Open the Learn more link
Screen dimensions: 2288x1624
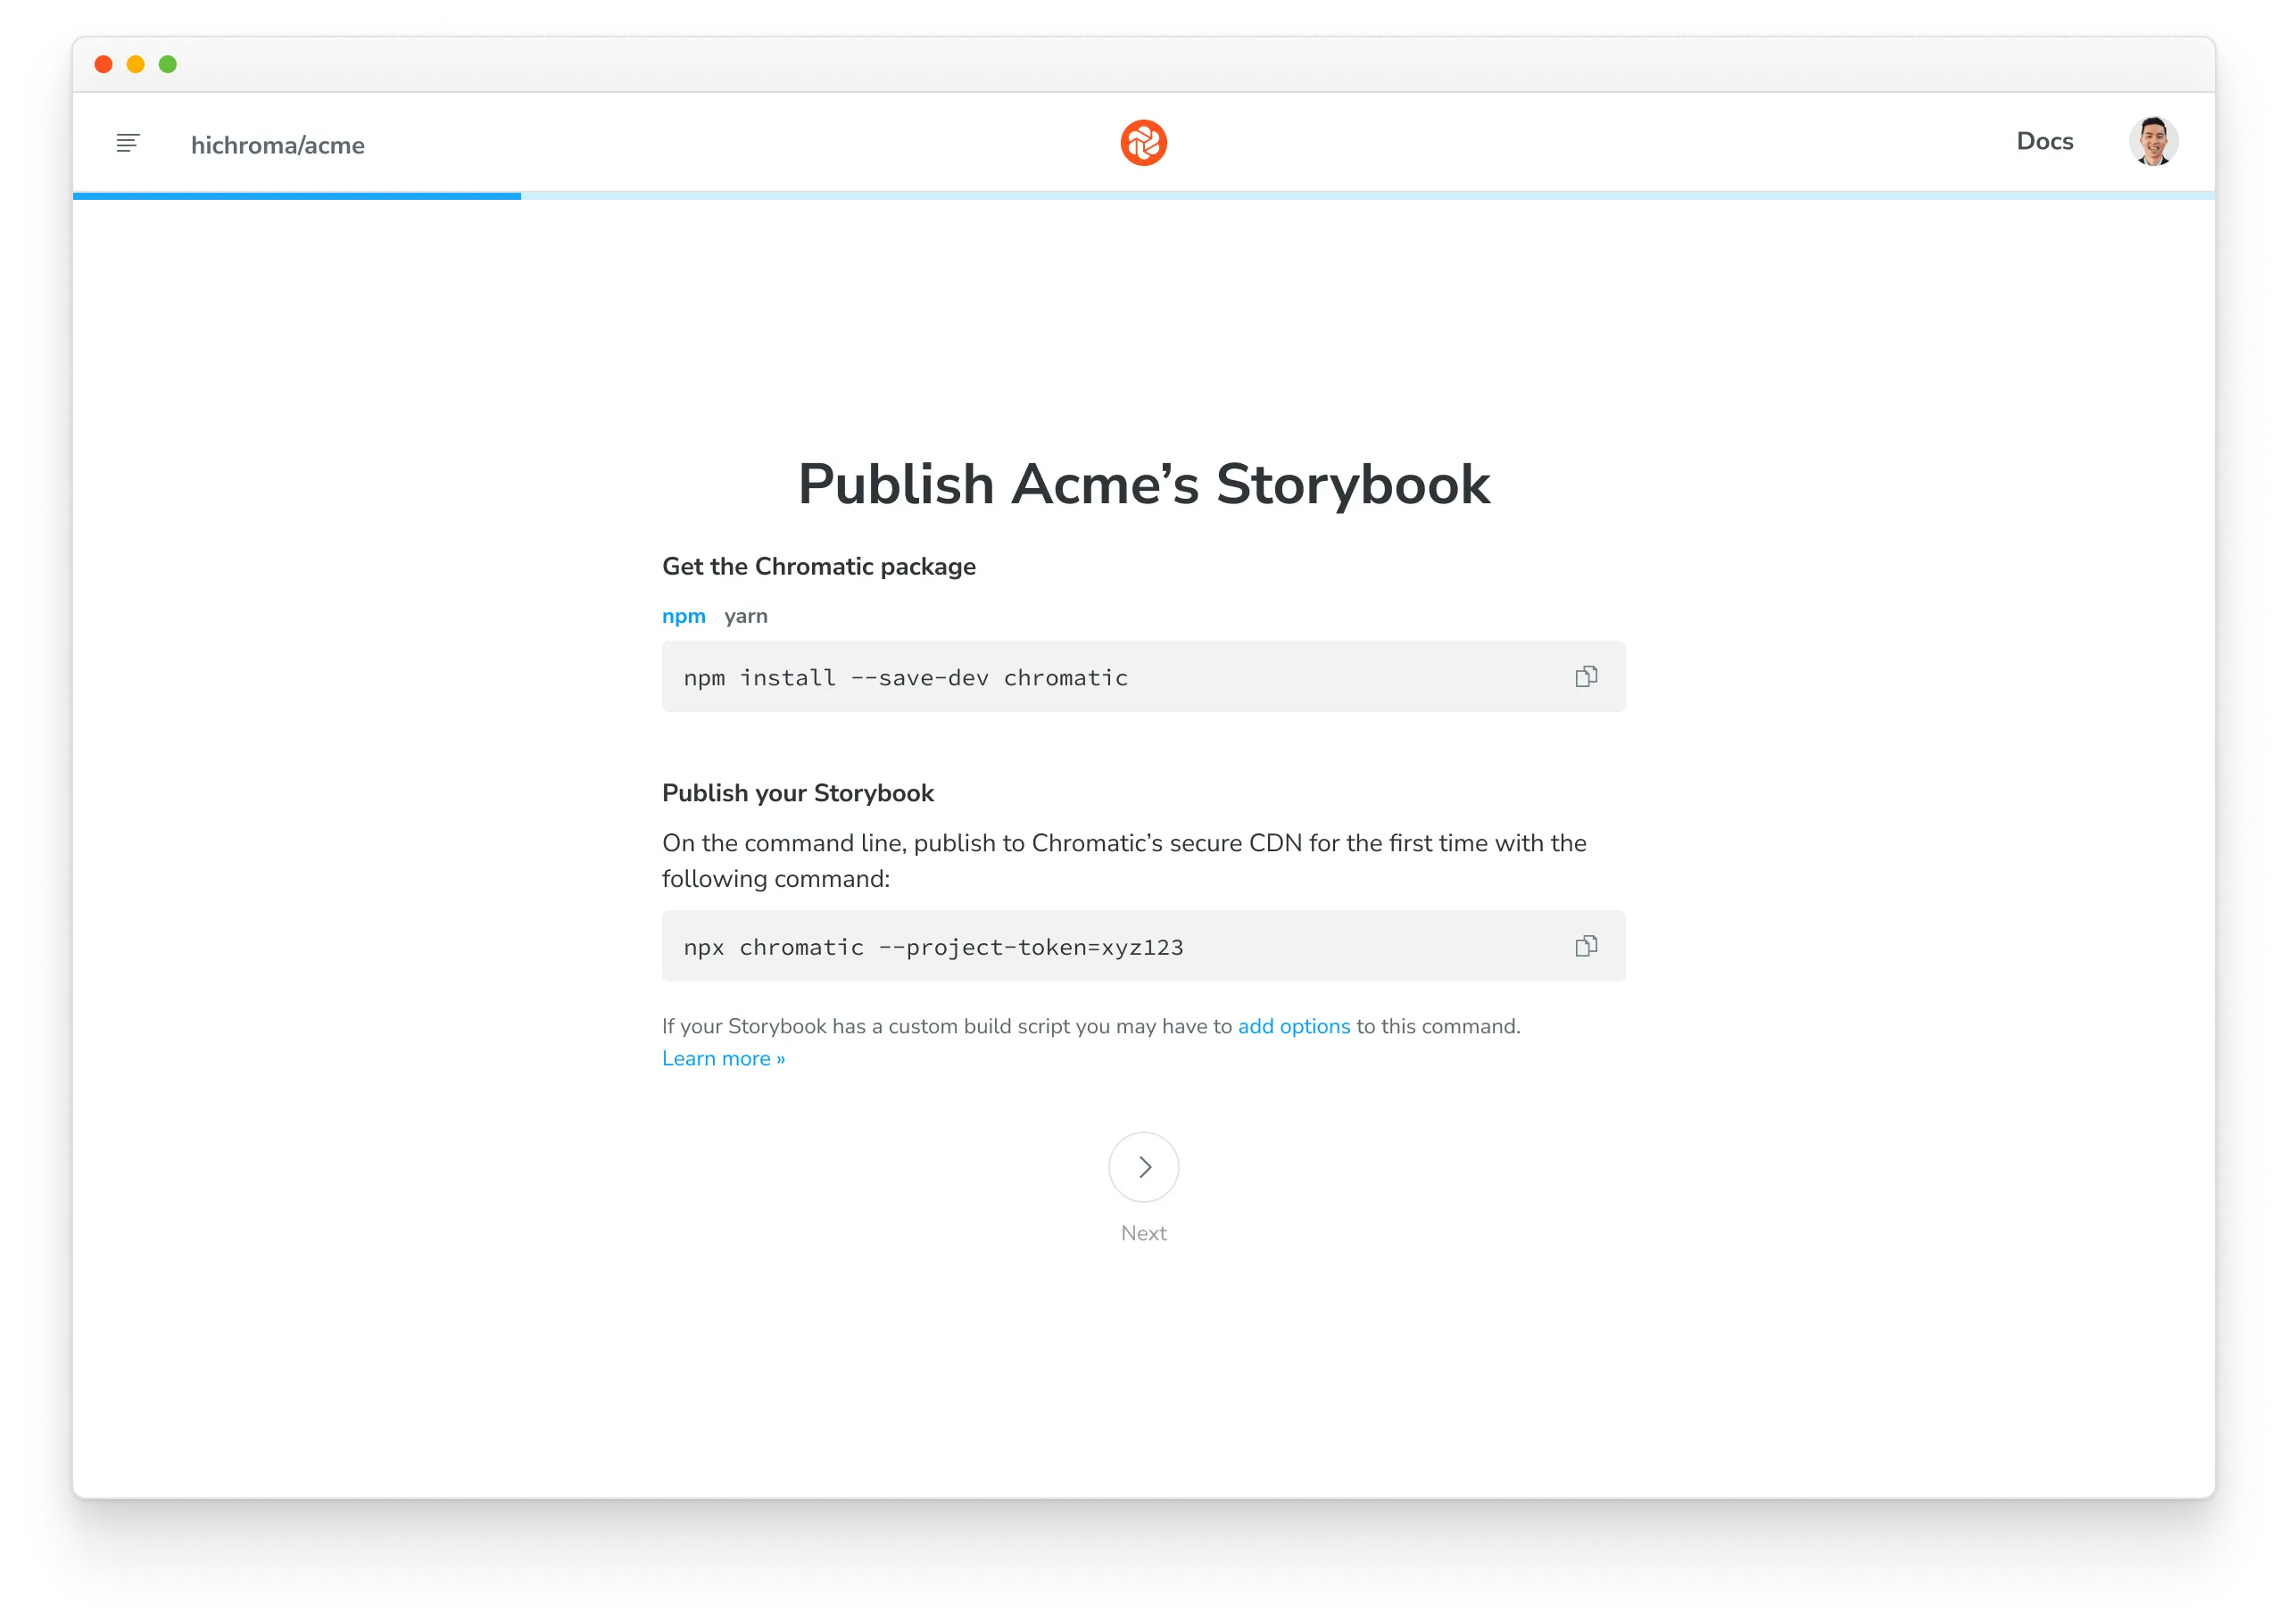click(723, 1058)
